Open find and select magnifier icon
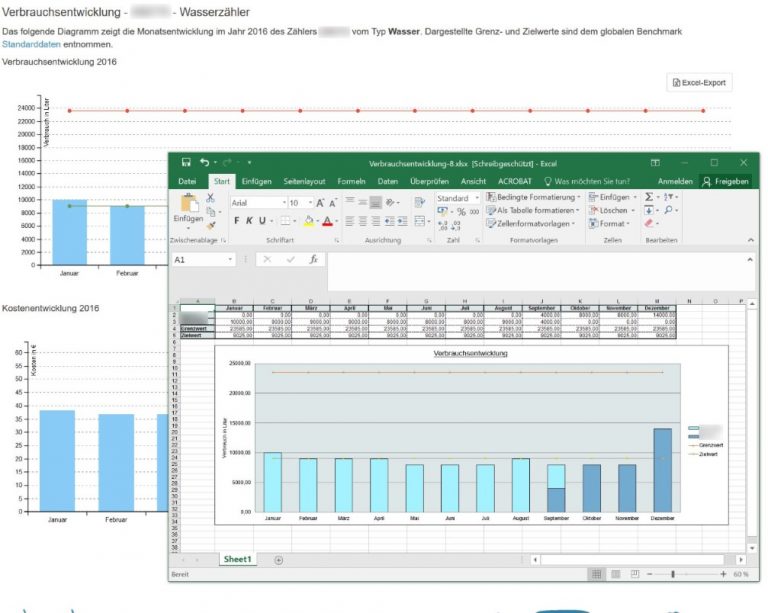 pyautogui.click(x=670, y=210)
